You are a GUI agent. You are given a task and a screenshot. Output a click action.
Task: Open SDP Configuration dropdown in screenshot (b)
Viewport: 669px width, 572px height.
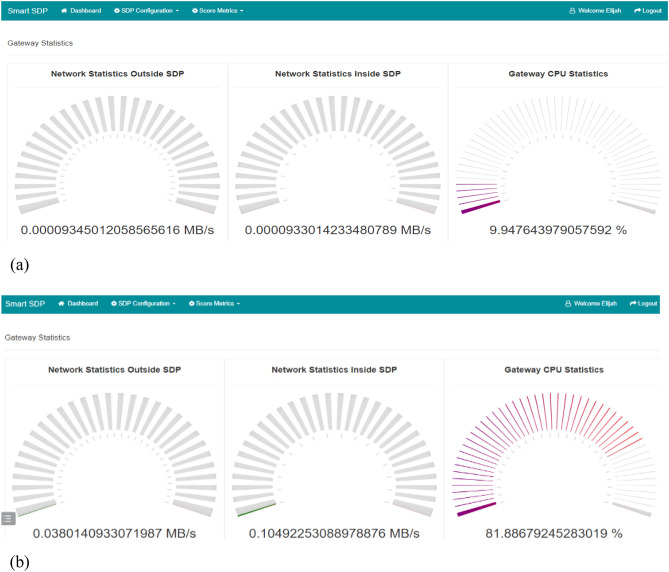click(145, 303)
